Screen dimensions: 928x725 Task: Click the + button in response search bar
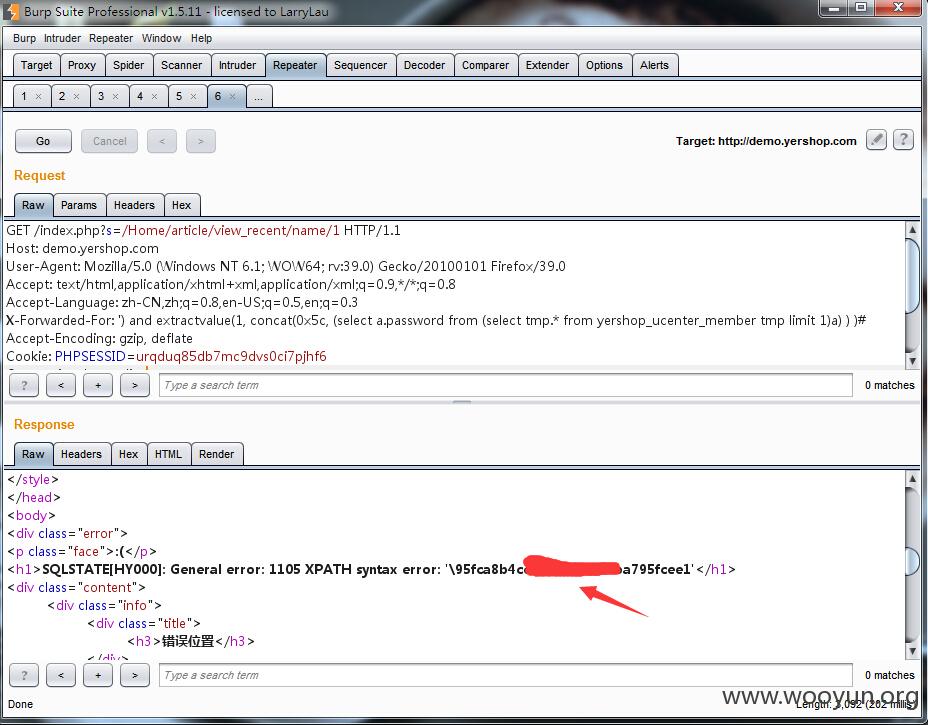[x=98, y=675]
